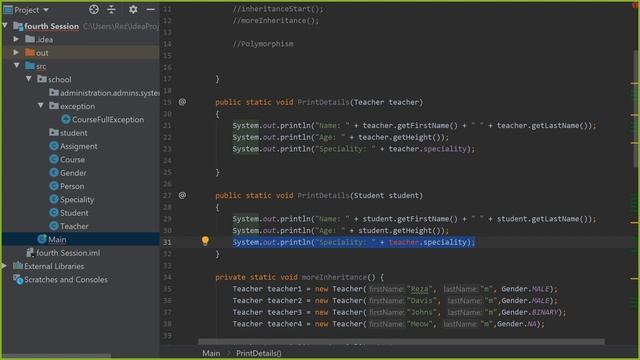Viewport: 640px width, 360px height.
Task: Click the horizontal scrollbar of the editor
Action: 401,341
